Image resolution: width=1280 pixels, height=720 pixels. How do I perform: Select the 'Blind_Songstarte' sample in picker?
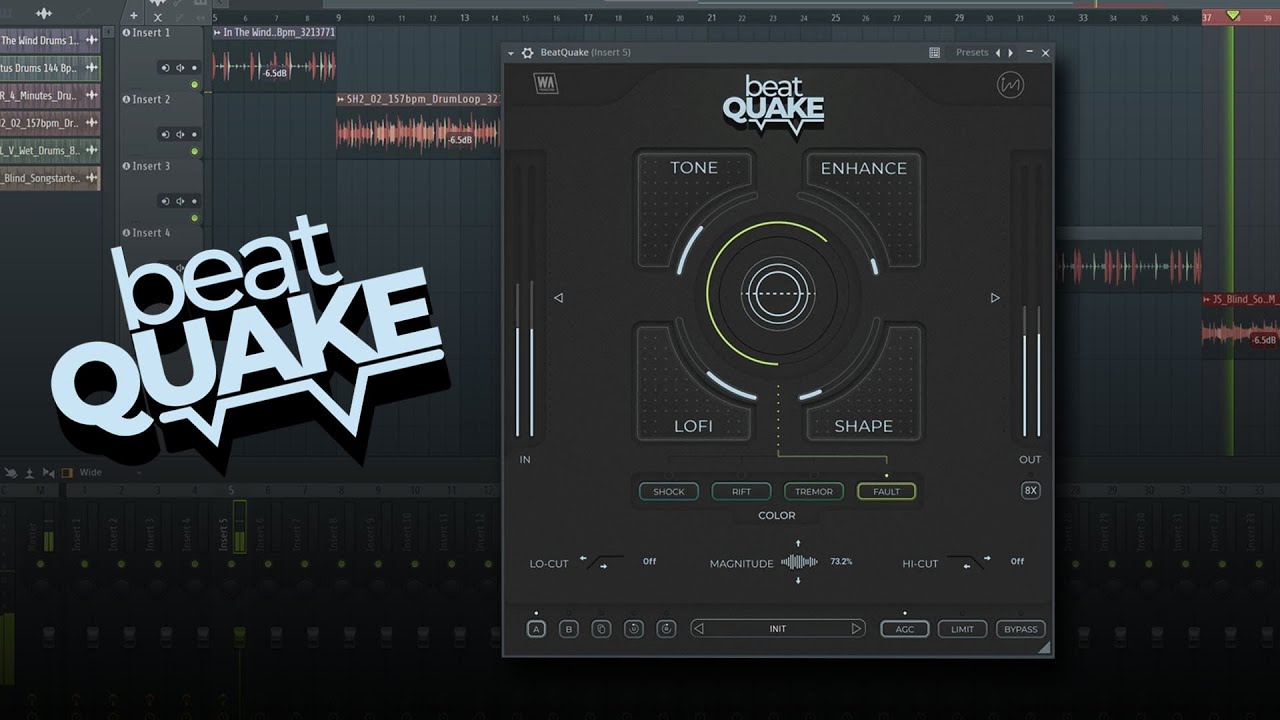pos(50,179)
